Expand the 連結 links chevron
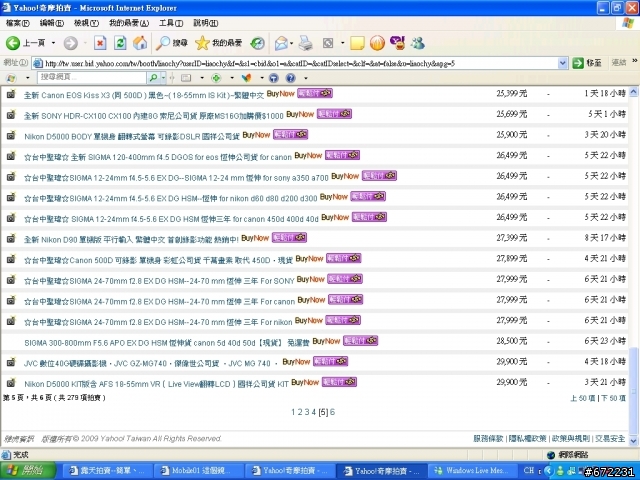 click(x=635, y=61)
